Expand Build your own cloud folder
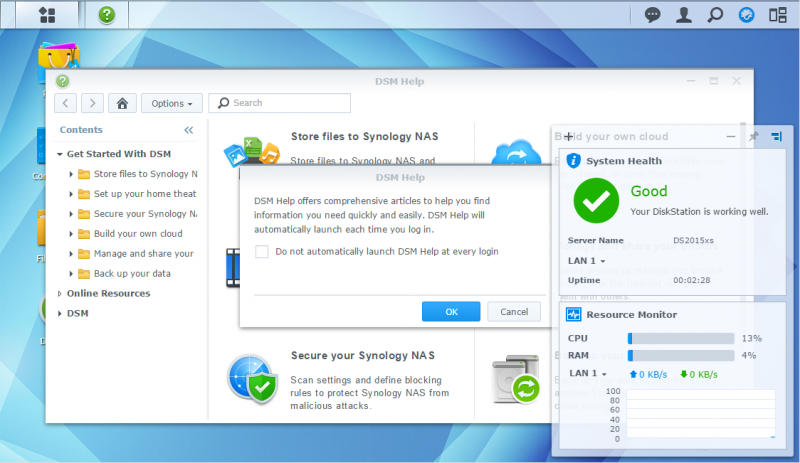 71,234
